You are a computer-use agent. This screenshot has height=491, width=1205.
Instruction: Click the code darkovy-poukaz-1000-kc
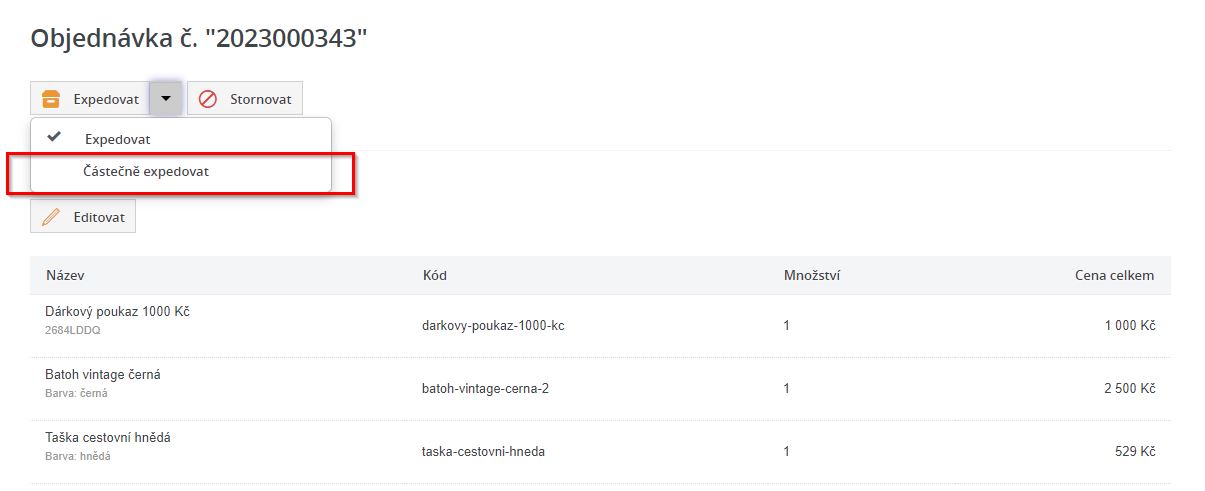click(493, 325)
